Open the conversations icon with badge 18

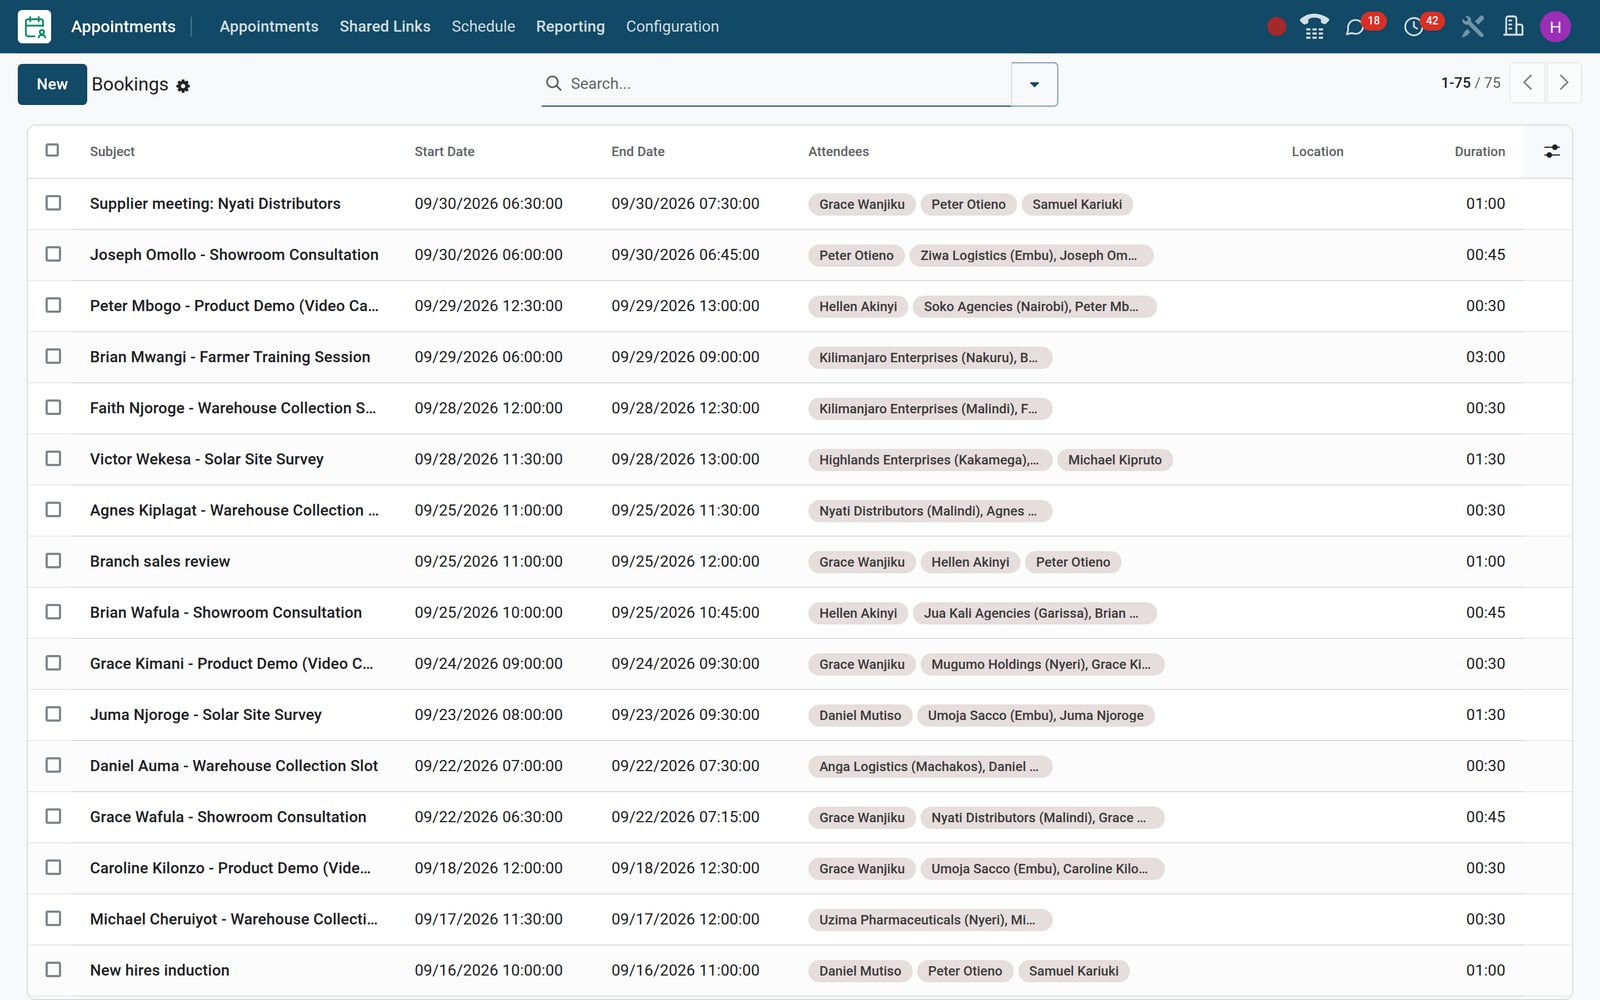pyautogui.click(x=1355, y=27)
